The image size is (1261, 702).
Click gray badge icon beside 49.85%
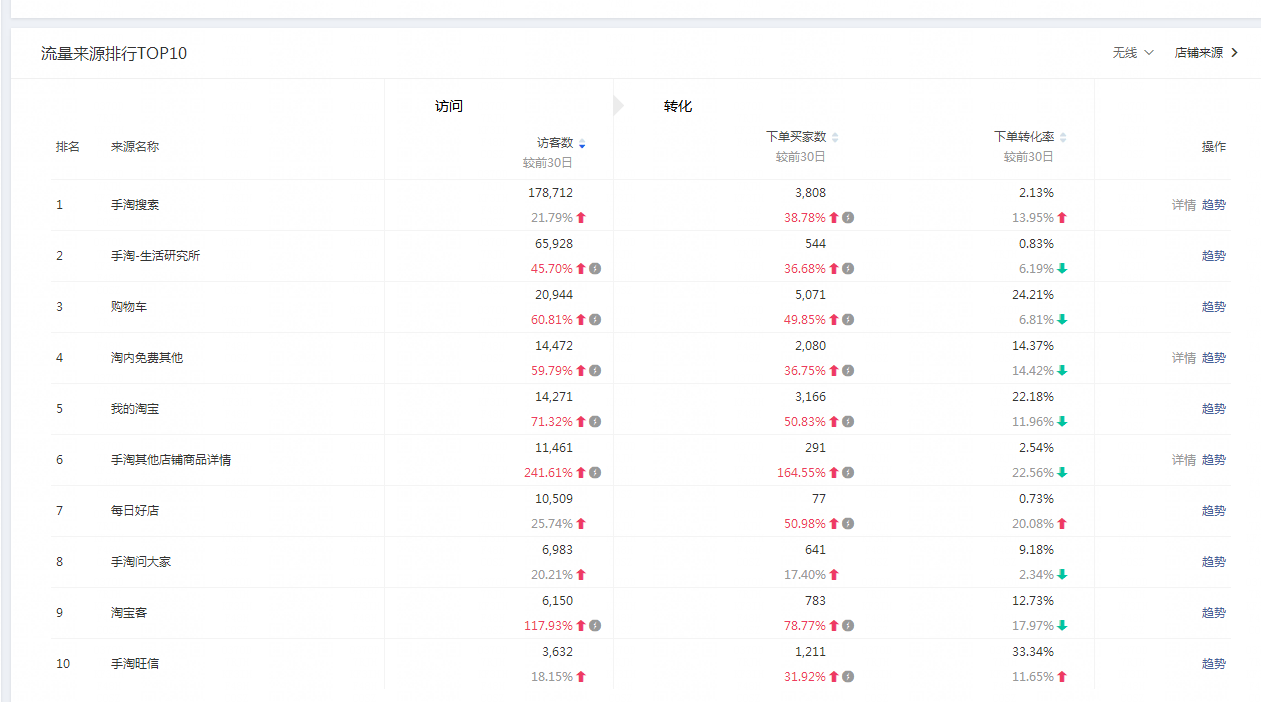click(x=848, y=320)
